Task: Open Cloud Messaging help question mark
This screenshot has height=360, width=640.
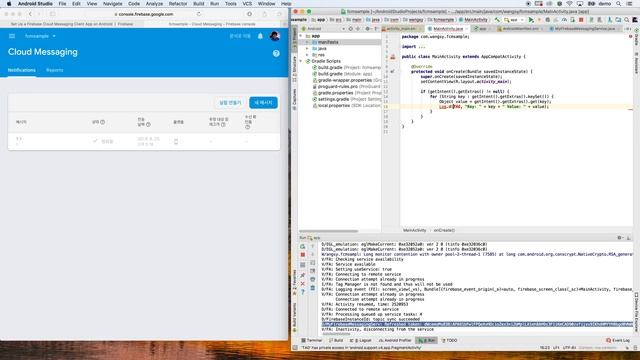Action: (276, 53)
